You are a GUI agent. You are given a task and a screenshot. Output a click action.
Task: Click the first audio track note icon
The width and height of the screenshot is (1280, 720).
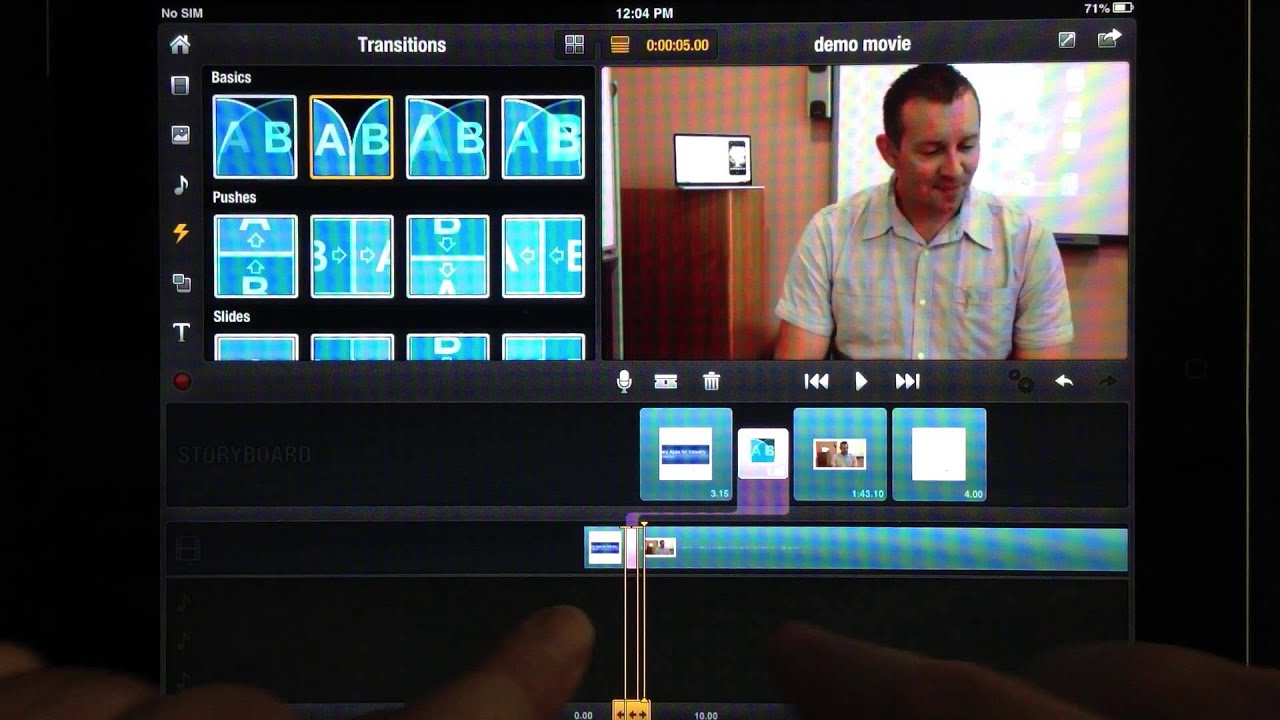(x=184, y=602)
